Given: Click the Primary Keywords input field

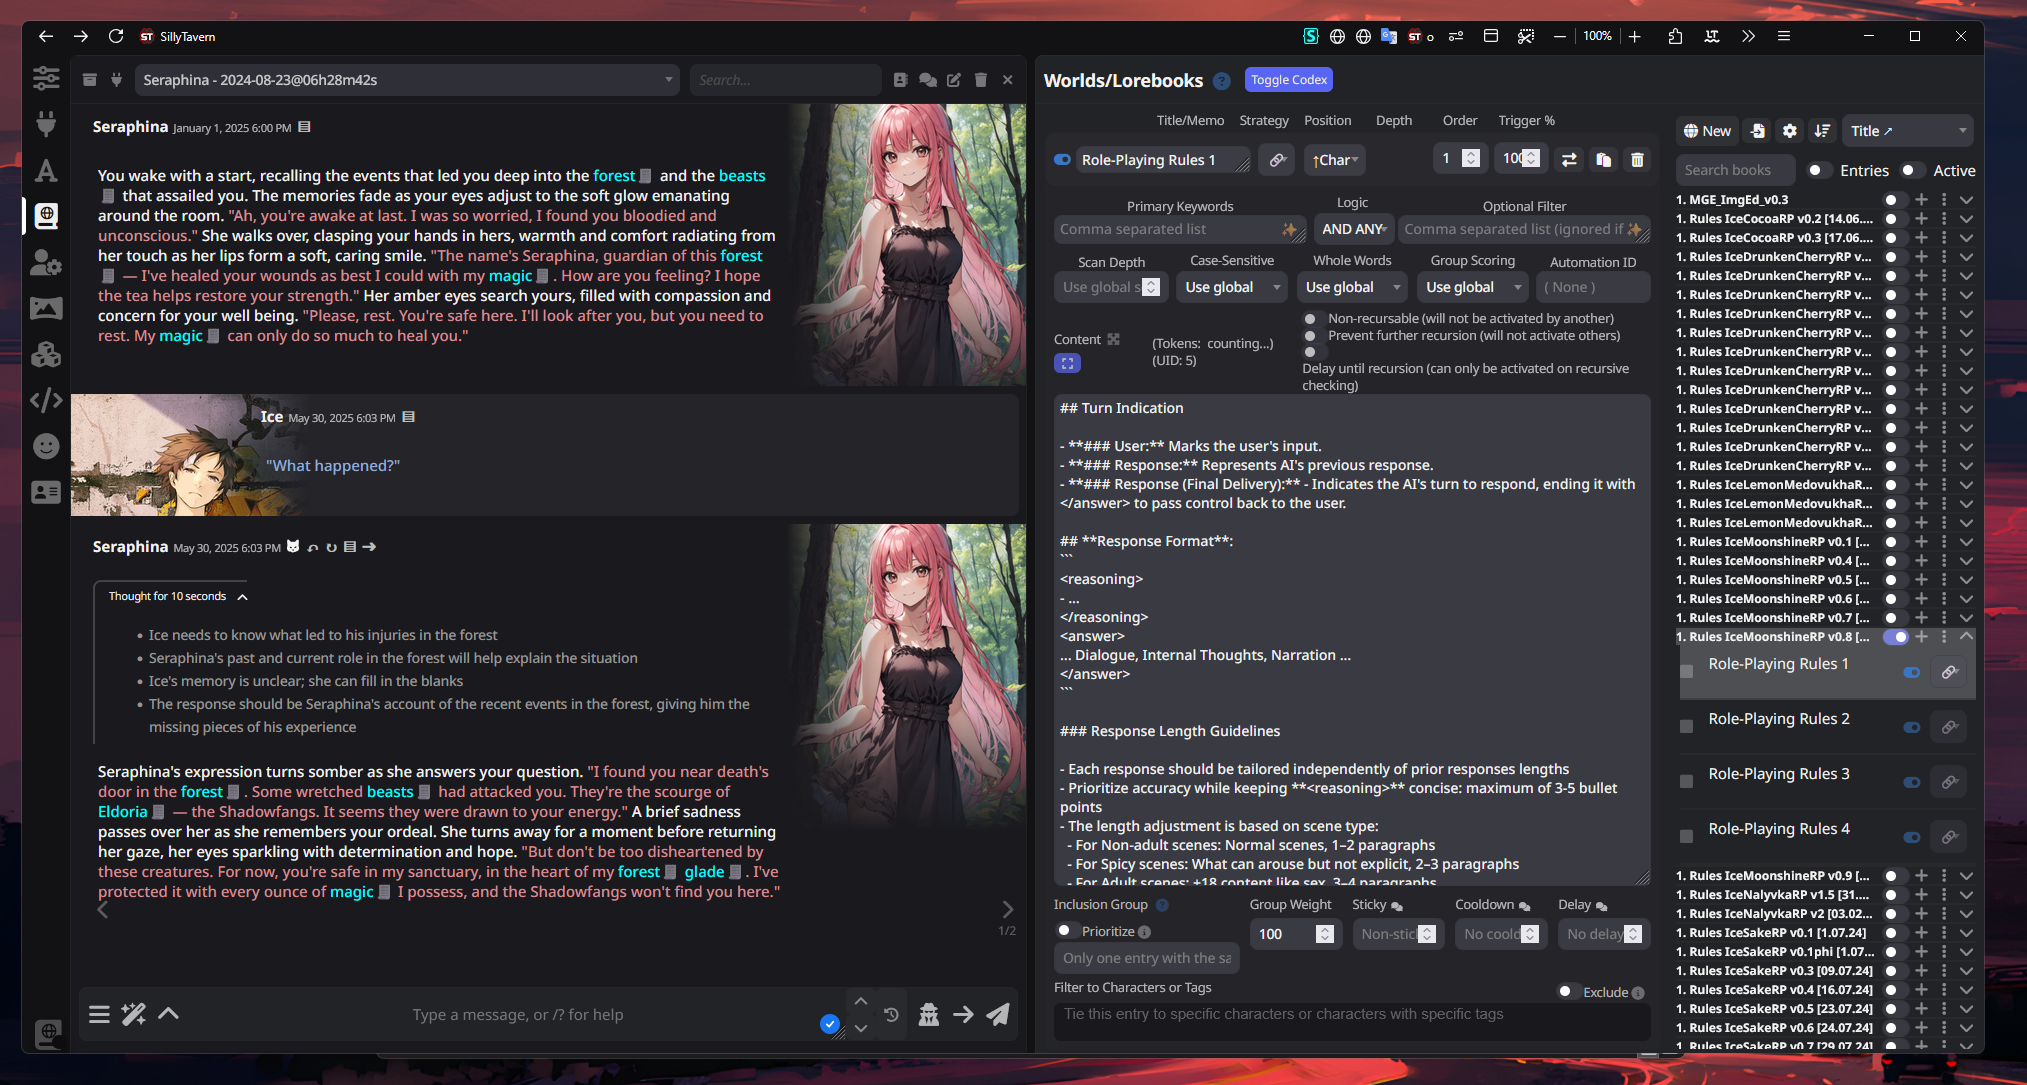Looking at the screenshot, I should click(x=1180, y=229).
